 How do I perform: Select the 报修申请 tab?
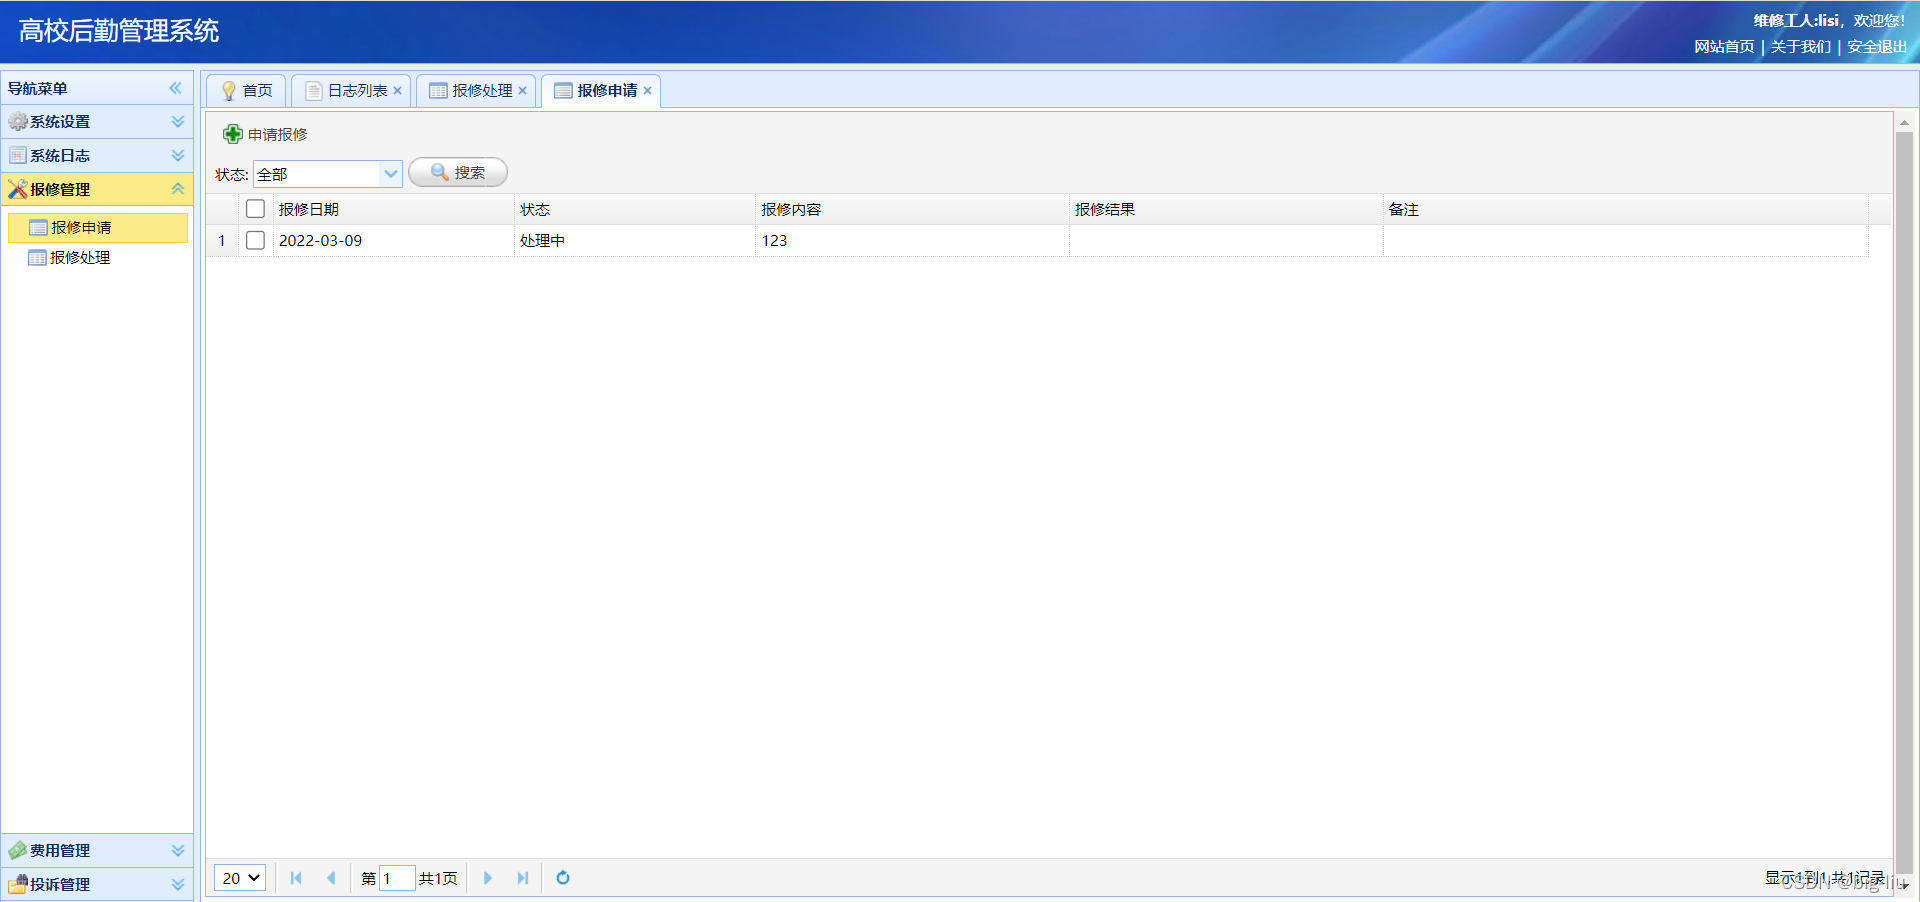601,91
